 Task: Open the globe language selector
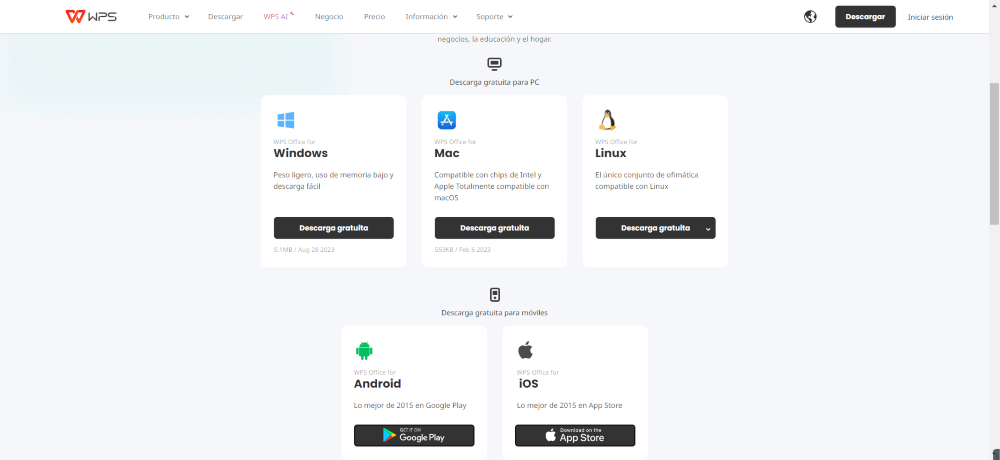click(x=811, y=17)
